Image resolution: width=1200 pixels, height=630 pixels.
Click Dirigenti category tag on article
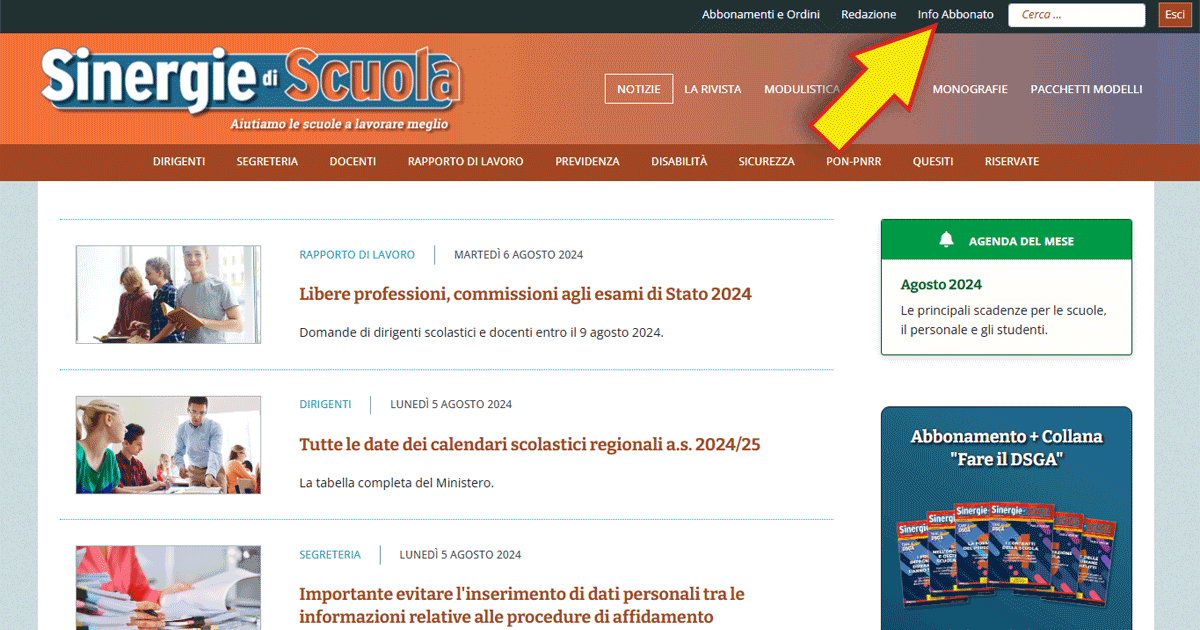(x=325, y=405)
